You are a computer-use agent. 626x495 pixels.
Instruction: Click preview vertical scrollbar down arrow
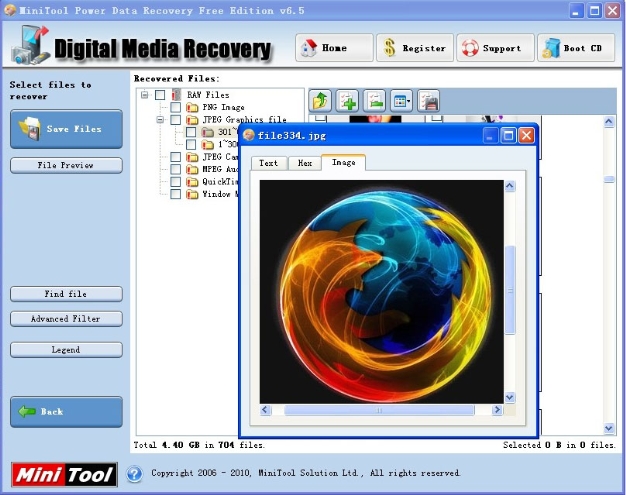pos(510,398)
